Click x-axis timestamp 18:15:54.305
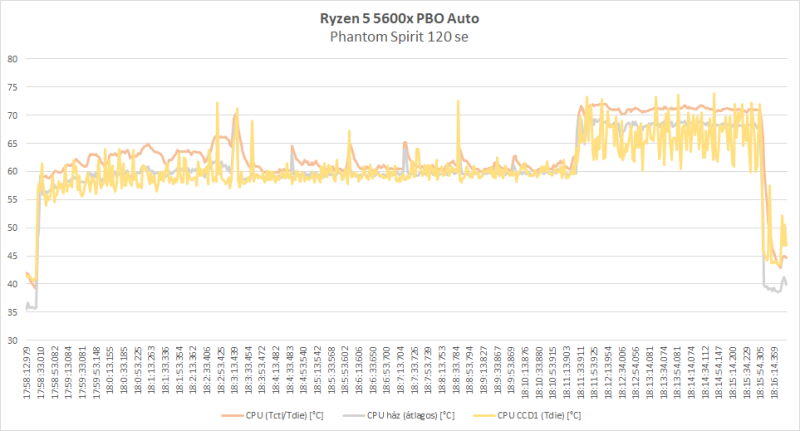 tap(760, 373)
